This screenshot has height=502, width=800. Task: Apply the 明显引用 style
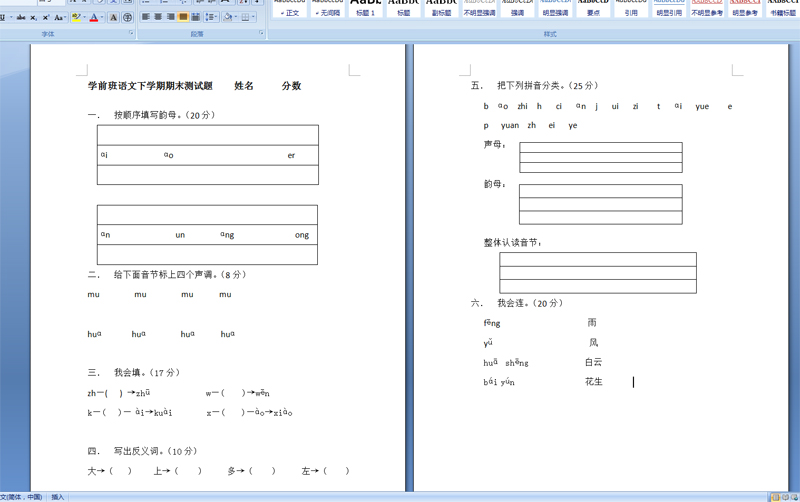669,9
